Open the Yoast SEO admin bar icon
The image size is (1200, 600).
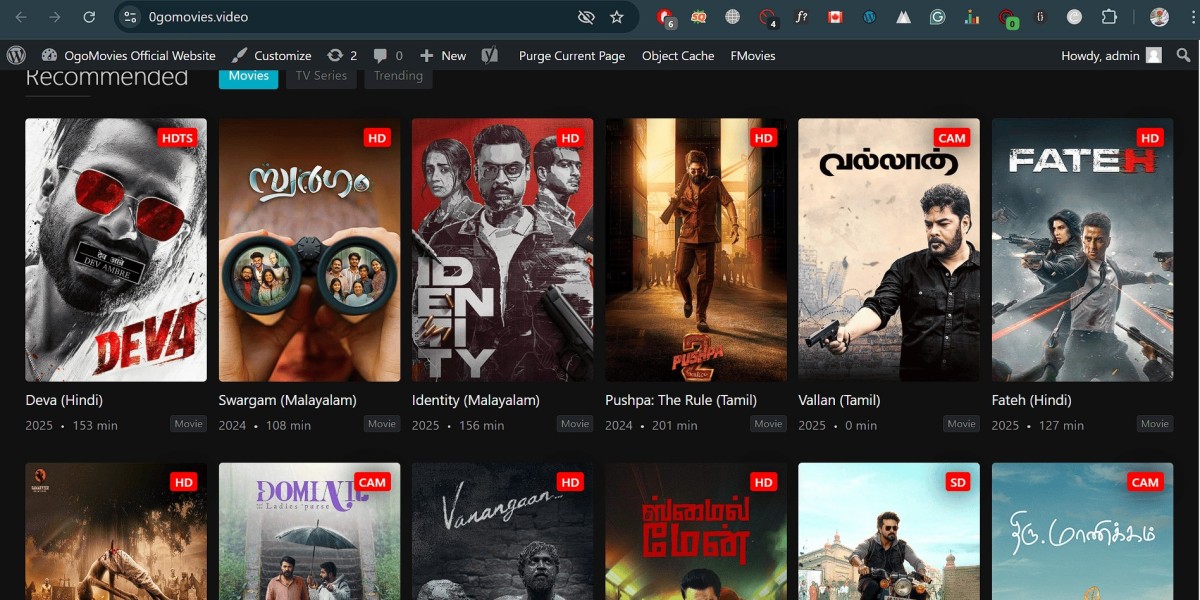(490, 56)
